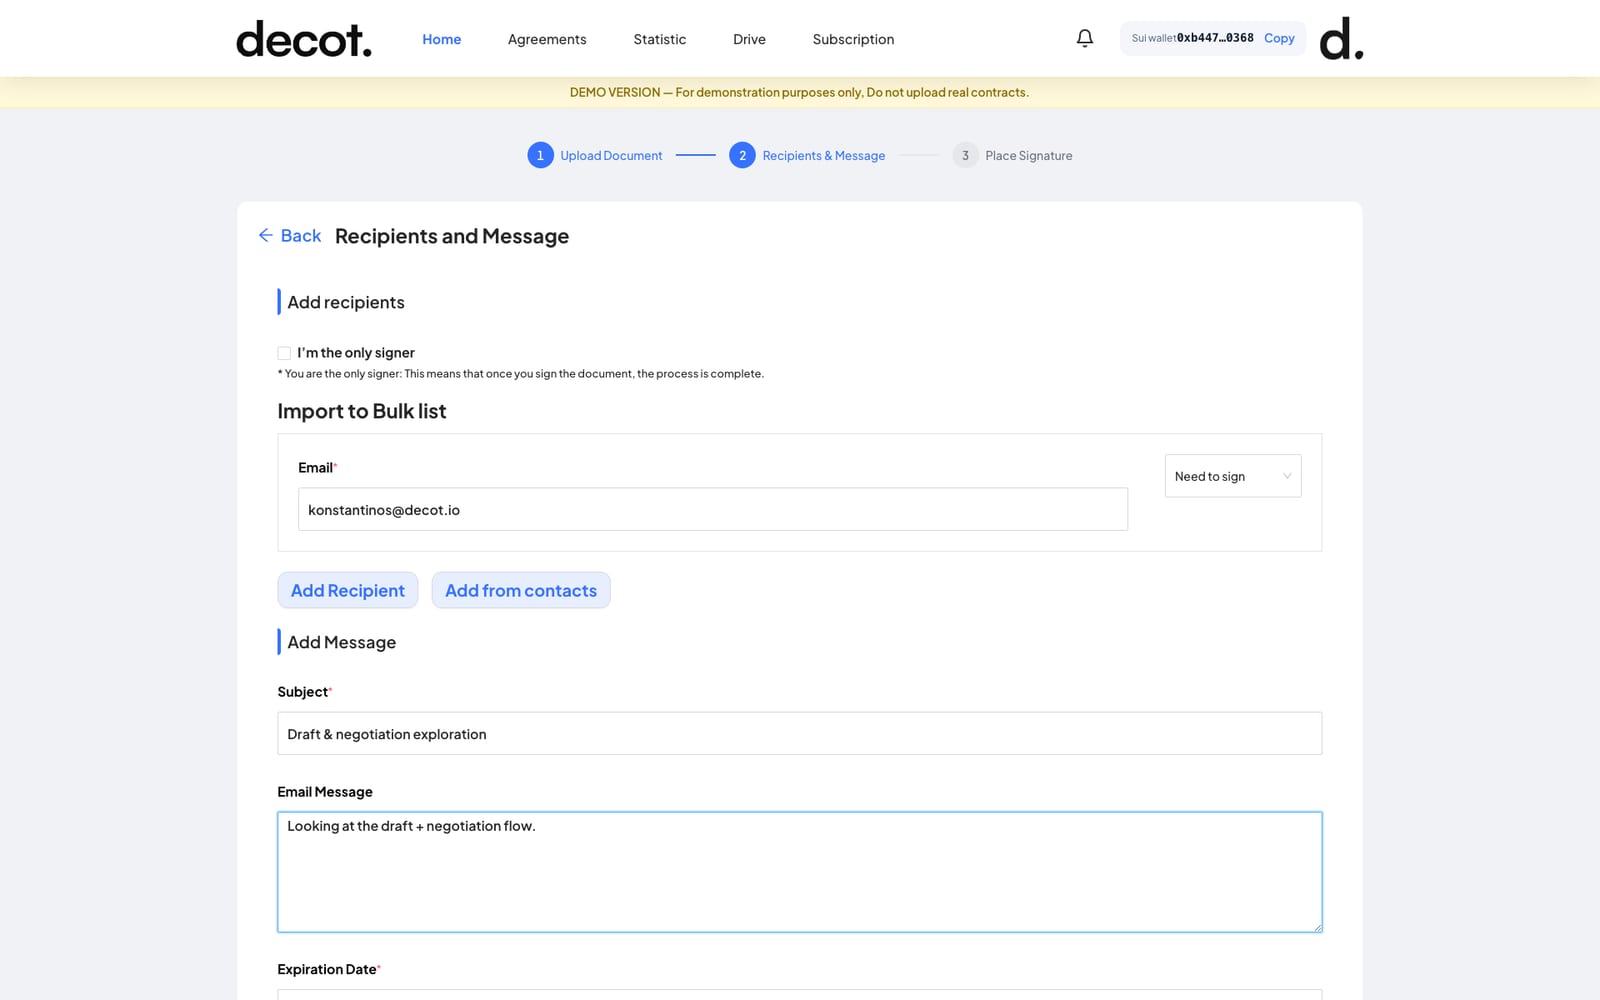
Task: Click step 3 circle icon
Action: coord(965,155)
